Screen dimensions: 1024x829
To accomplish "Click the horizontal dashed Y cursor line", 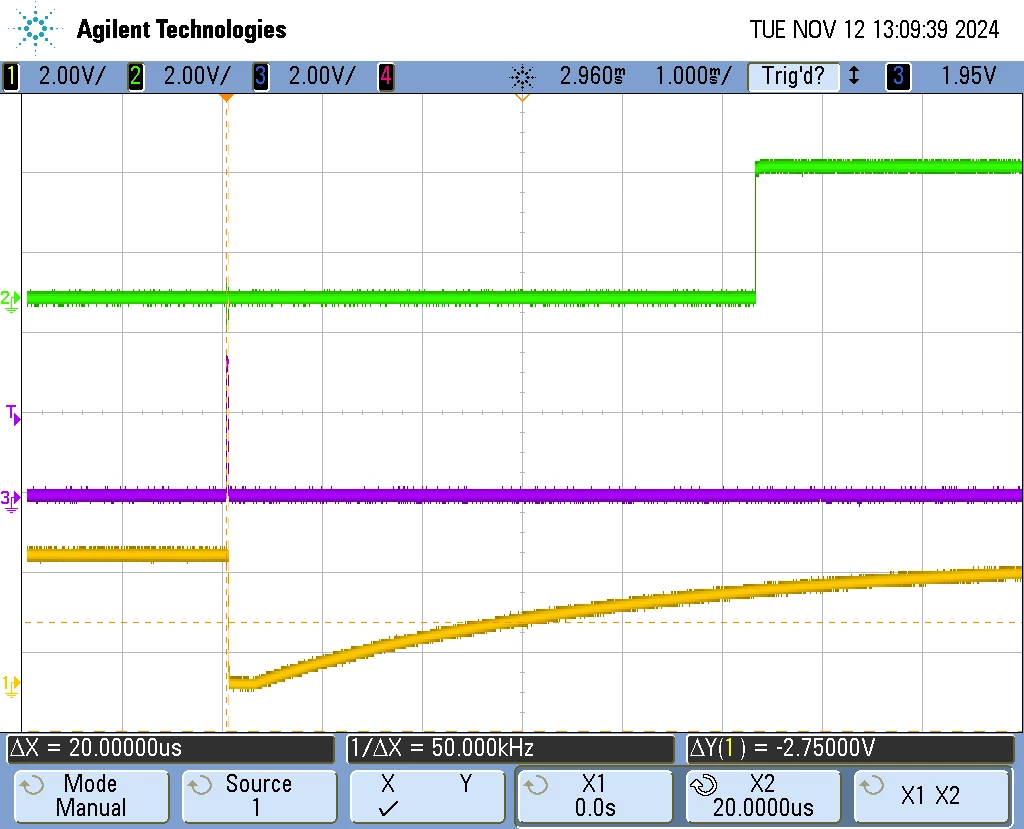I will click(522, 623).
